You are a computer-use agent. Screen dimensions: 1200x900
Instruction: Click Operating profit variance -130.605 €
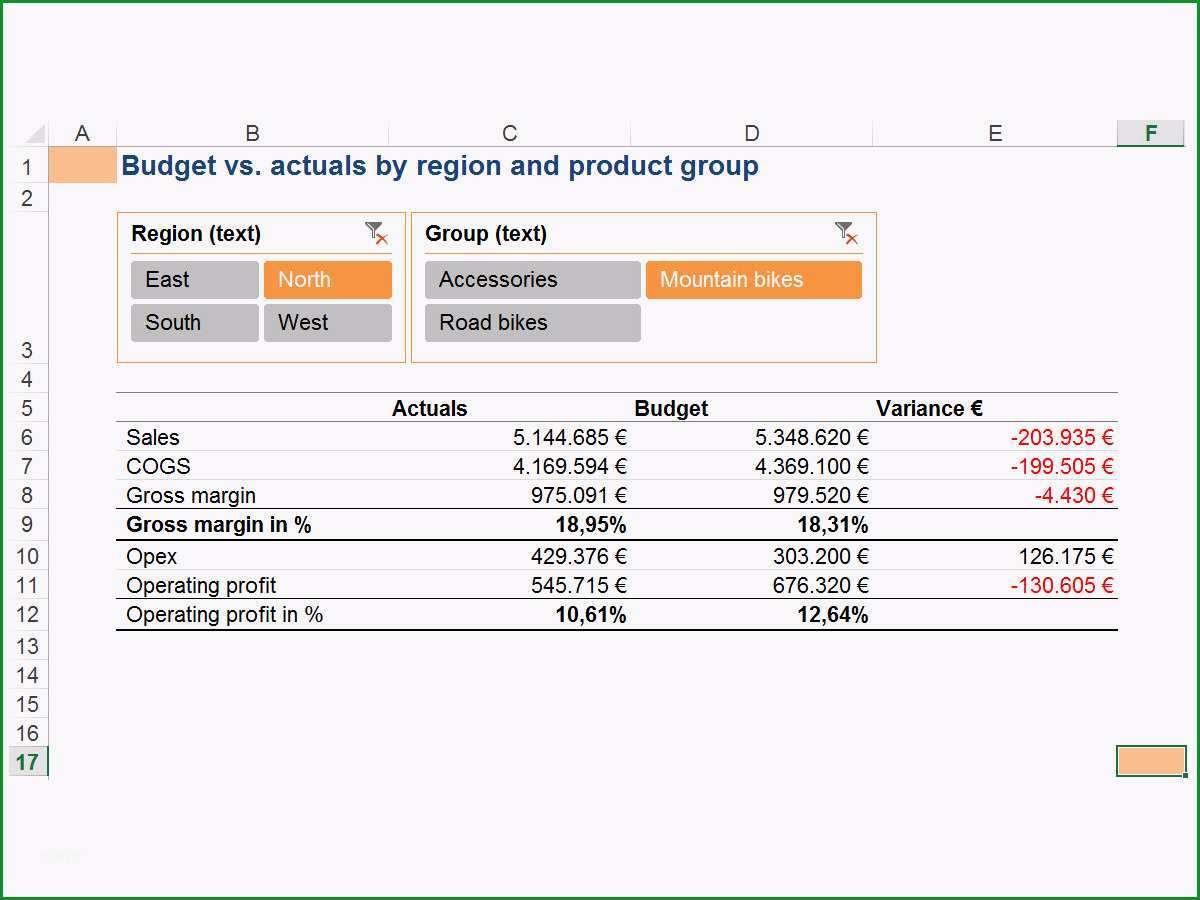click(x=1062, y=585)
